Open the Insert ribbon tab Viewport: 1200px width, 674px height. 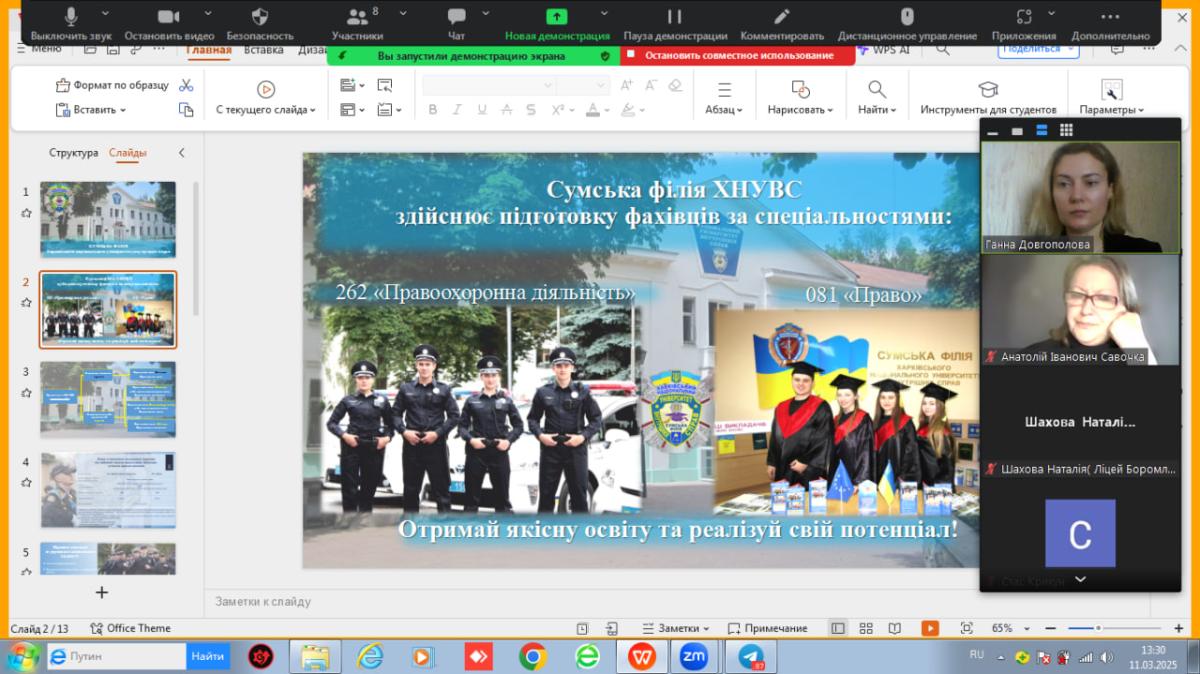(263, 50)
